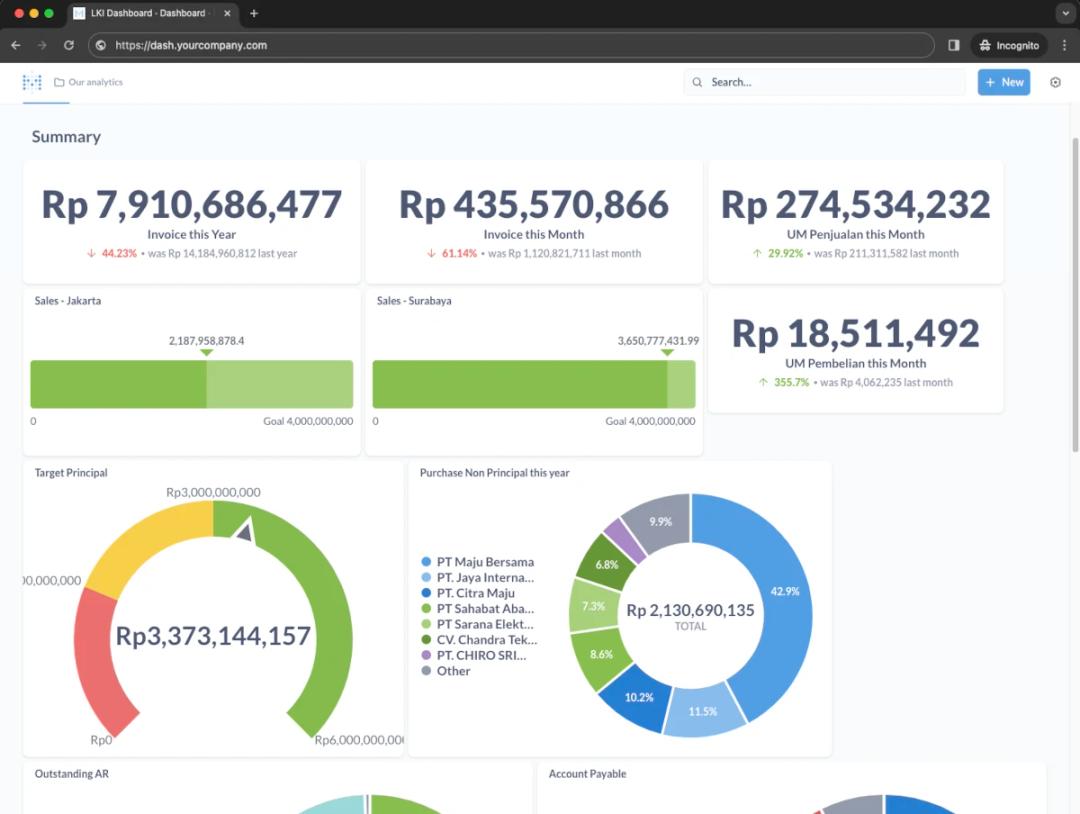Click the folder icon beside Our analytics
Image resolution: width=1080 pixels, height=814 pixels.
pyautogui.click(x=58, y=82)
